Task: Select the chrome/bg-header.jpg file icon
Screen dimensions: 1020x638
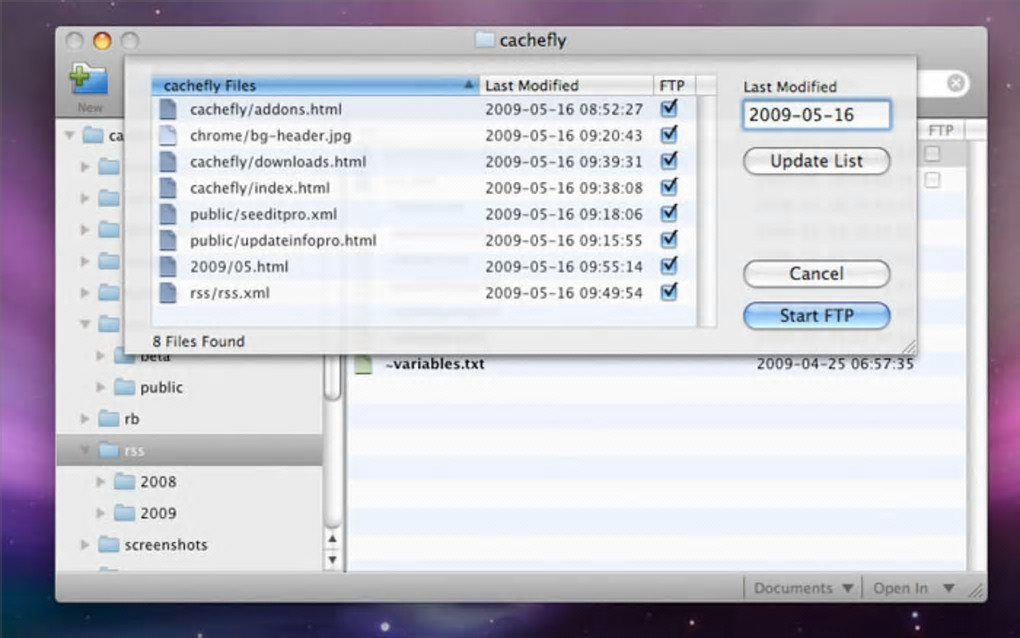Action: click(168, 135)
